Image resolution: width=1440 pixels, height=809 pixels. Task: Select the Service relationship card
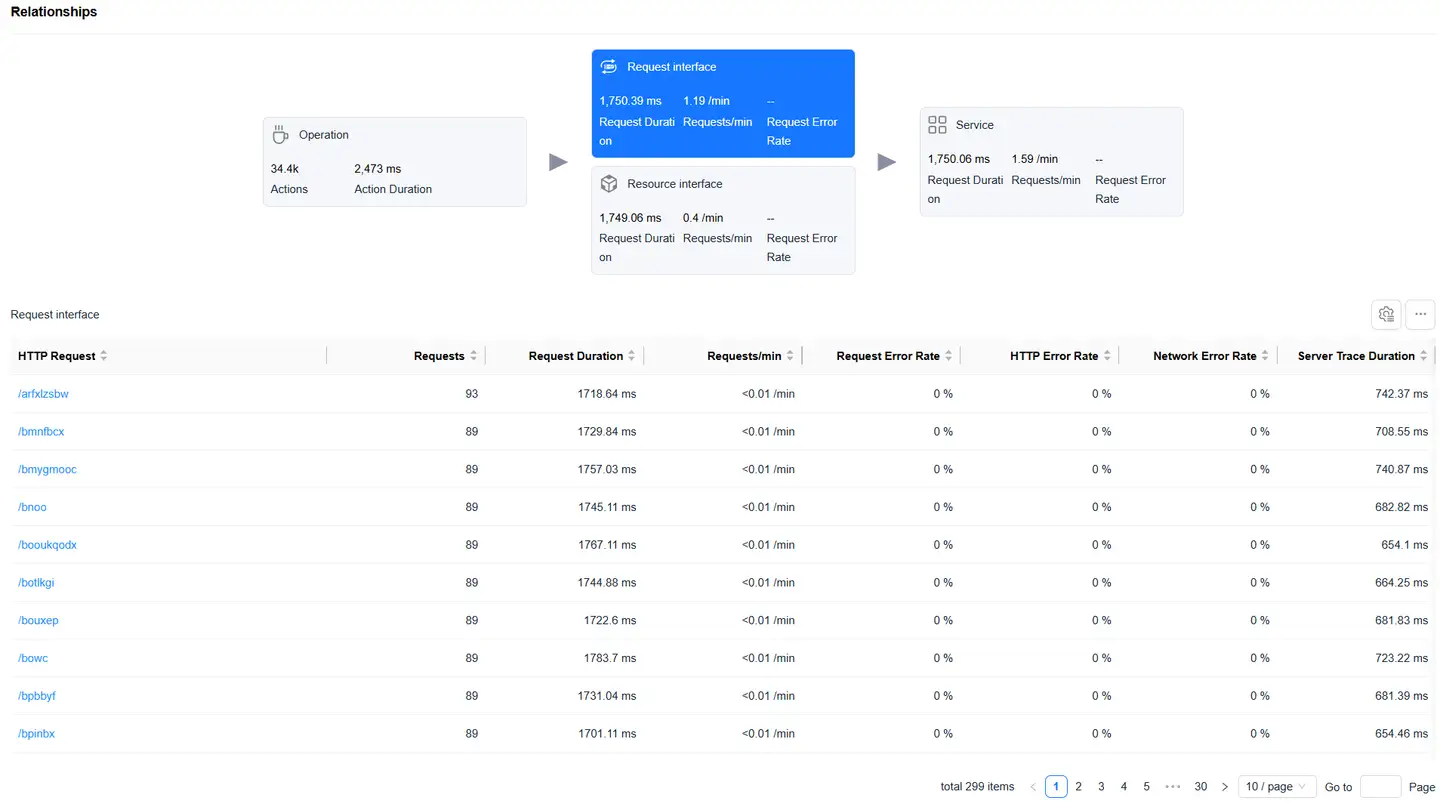click(x=1051, y=162)
